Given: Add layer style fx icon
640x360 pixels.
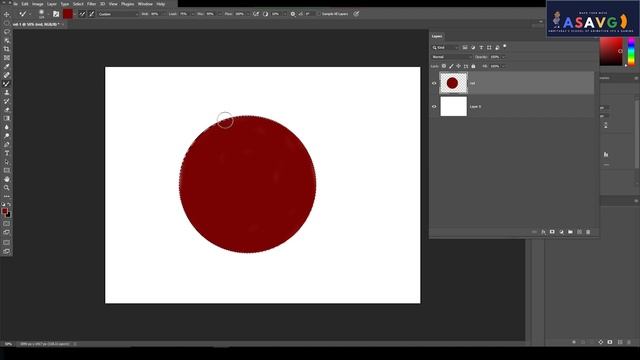Looking at the screenshot, I should (x=543, y=232).
